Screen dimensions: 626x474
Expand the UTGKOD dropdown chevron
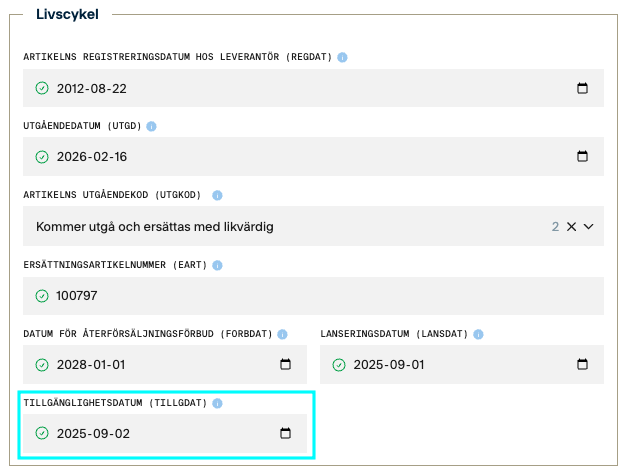[x=589, y=226]
